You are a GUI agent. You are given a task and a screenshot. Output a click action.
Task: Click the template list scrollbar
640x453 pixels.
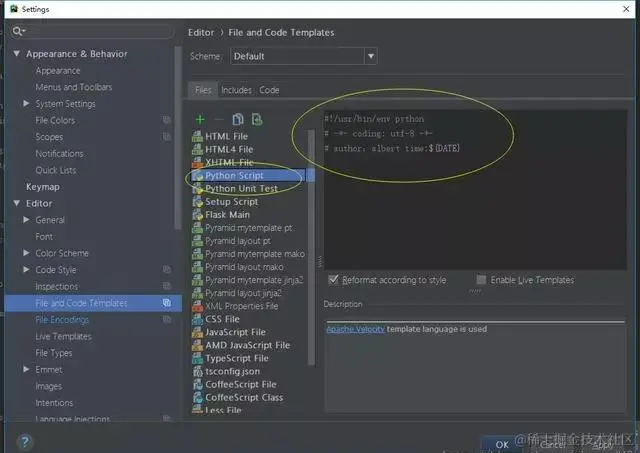(x=311, y=247)
